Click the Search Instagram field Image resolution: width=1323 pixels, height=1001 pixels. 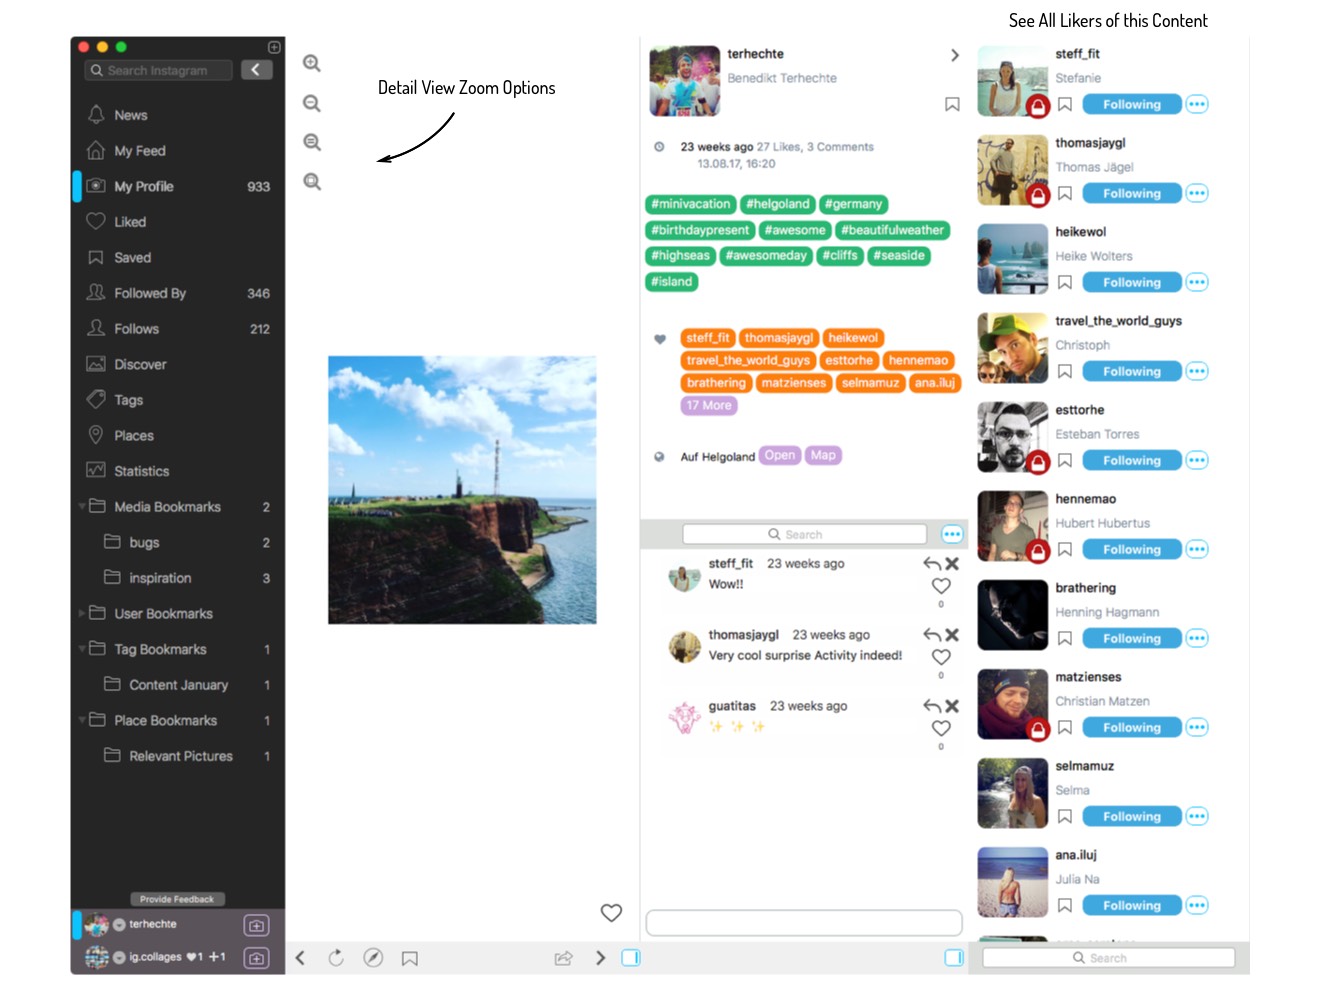click(x=159, y=70)
